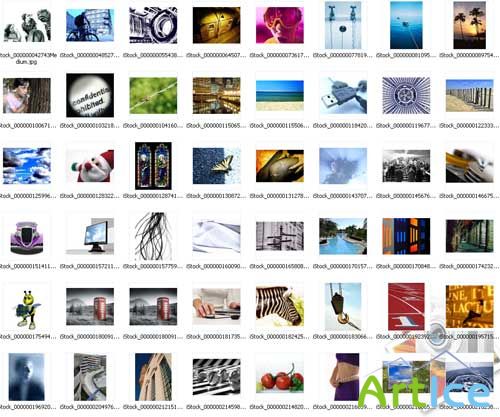Select the computer monitor image thumbnail
This screenshot has width=500, height=417.
(x=90, y=236)
